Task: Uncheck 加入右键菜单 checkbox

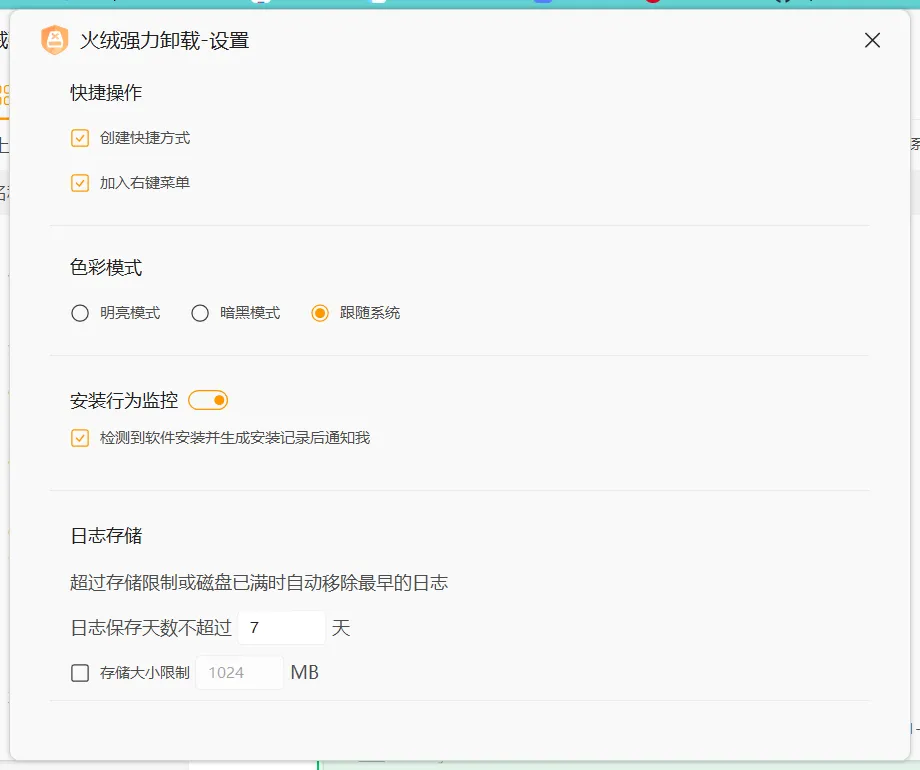Action: click(80, 183)
